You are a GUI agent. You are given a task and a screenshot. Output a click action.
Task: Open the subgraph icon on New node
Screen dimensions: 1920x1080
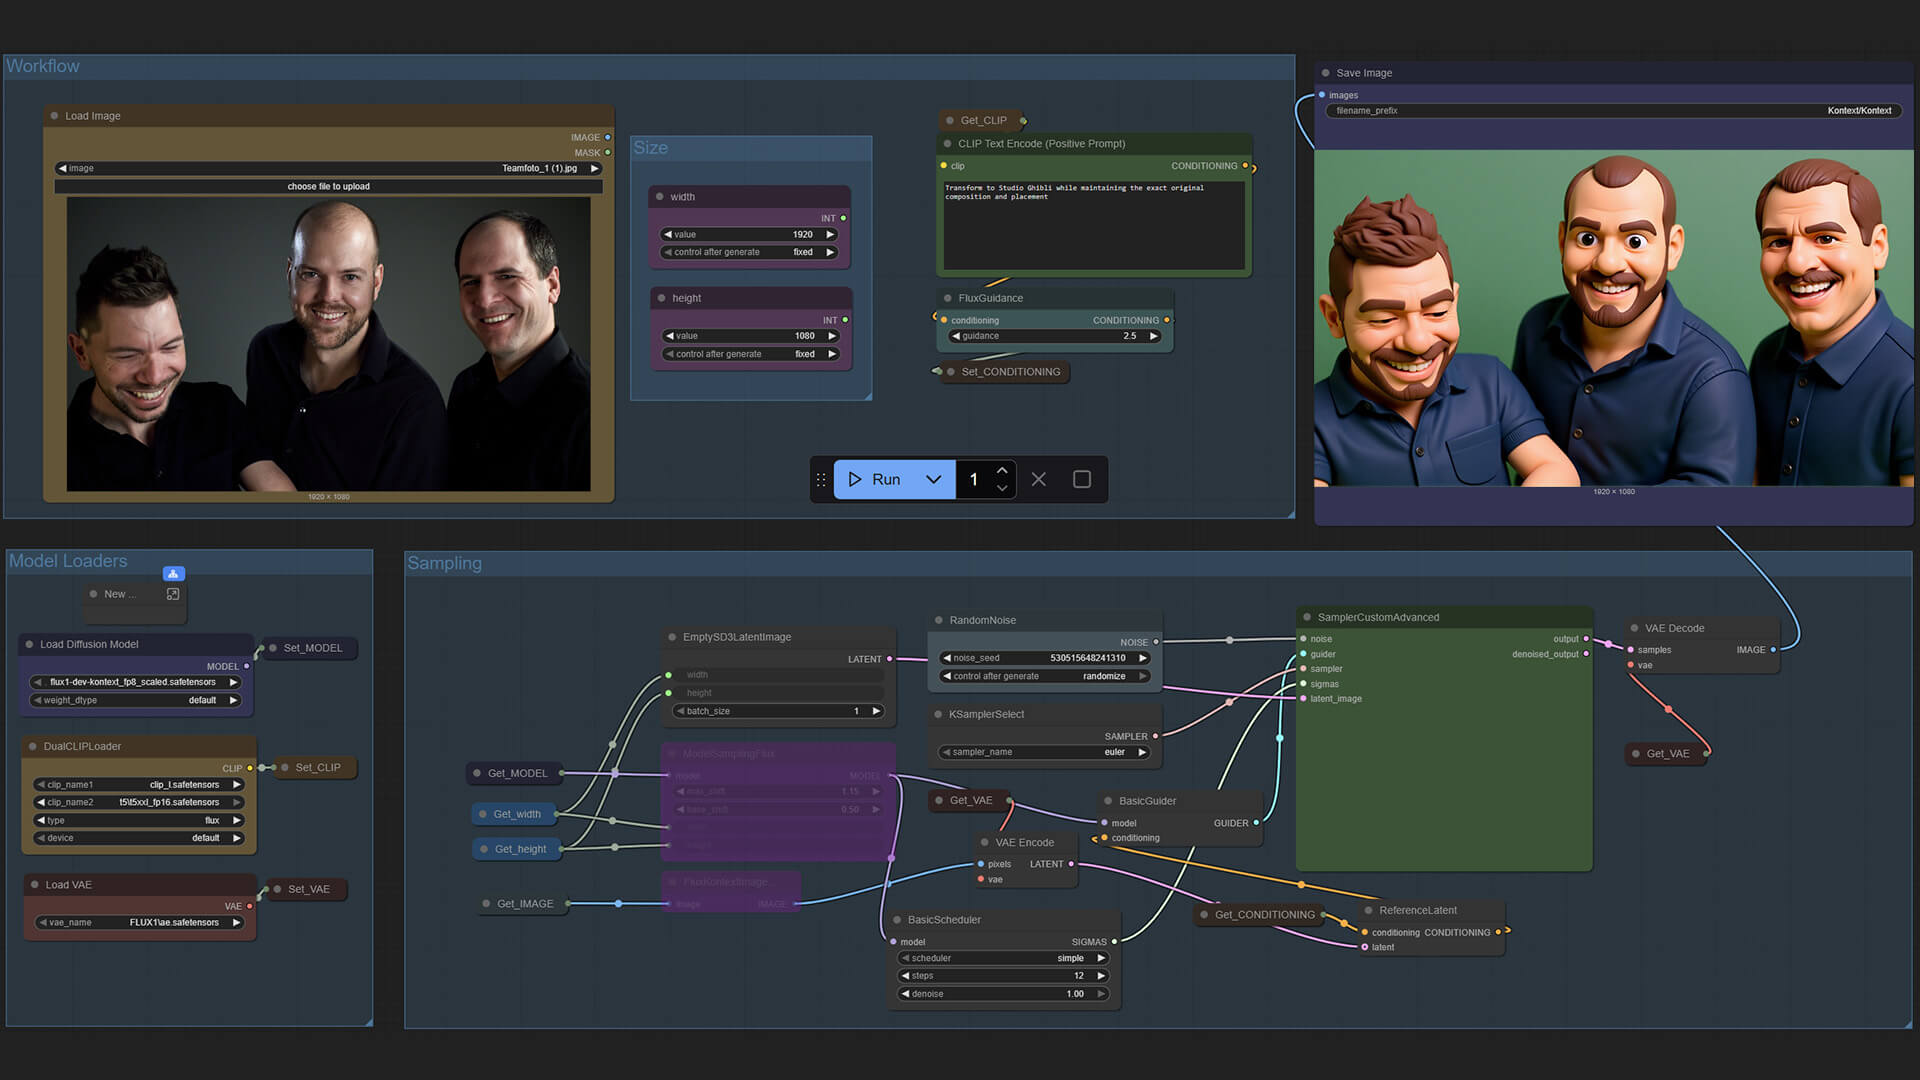coord(173,594)
